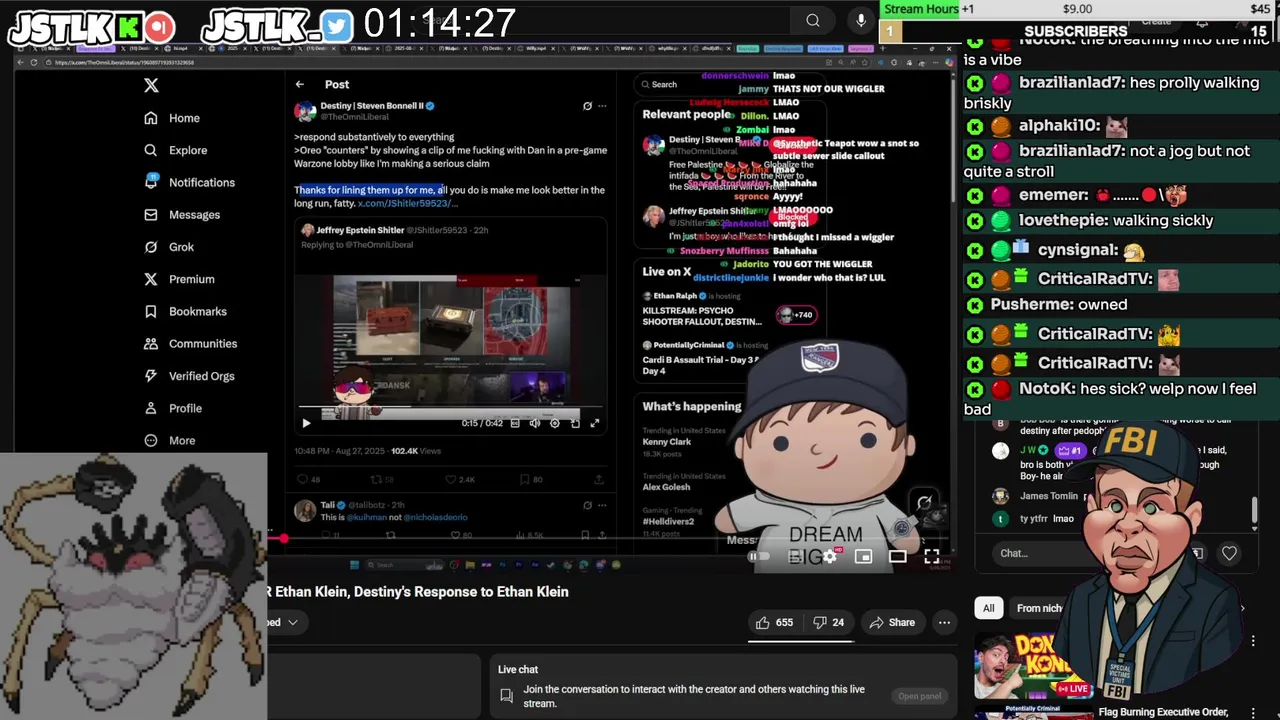This screenshot has width=1280, height=720.
Task: Open Home in the X sidebar
Action: (171, 118)
